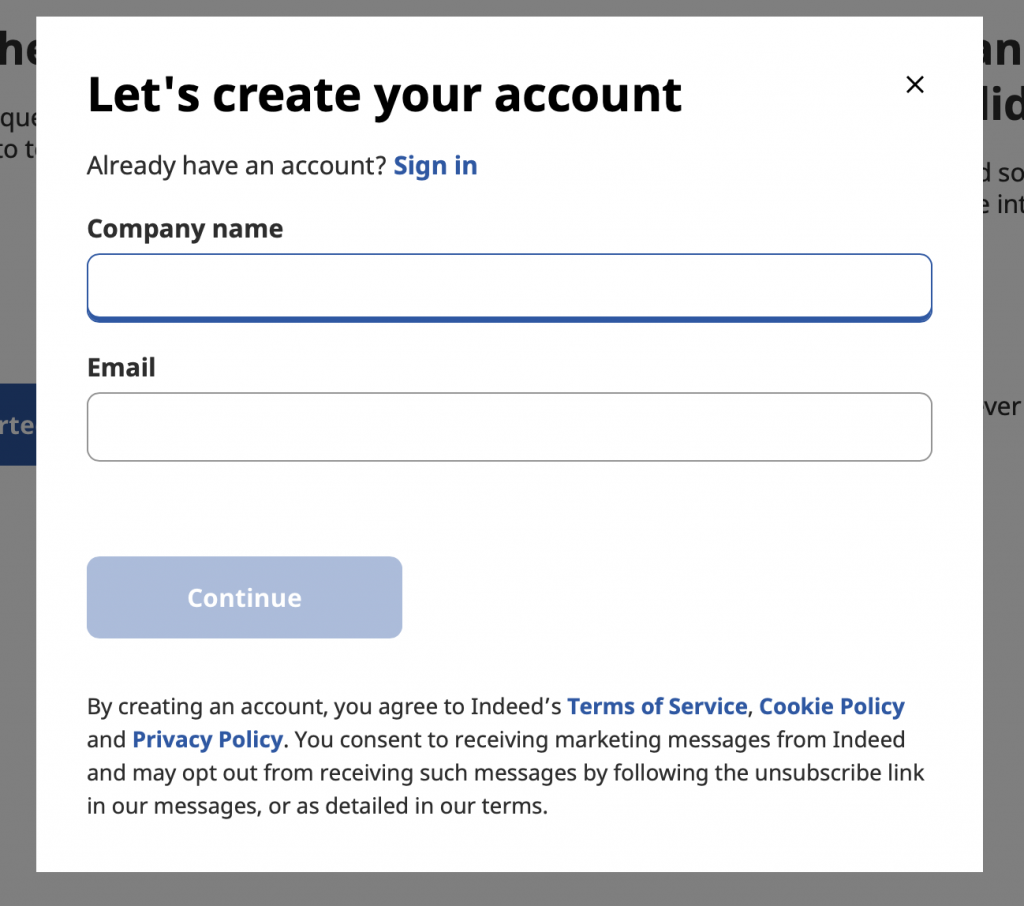Open Terms of Service from the consent text

656,706
